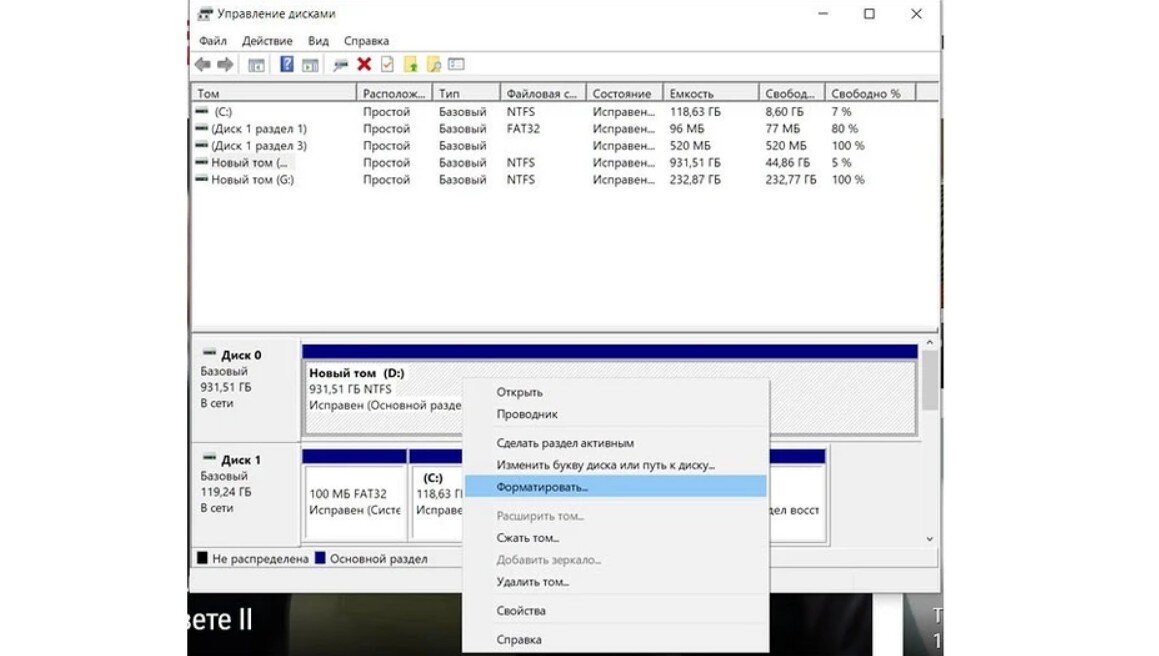Open the Действие menu
Screen dimensions: 1159x656
268,41
